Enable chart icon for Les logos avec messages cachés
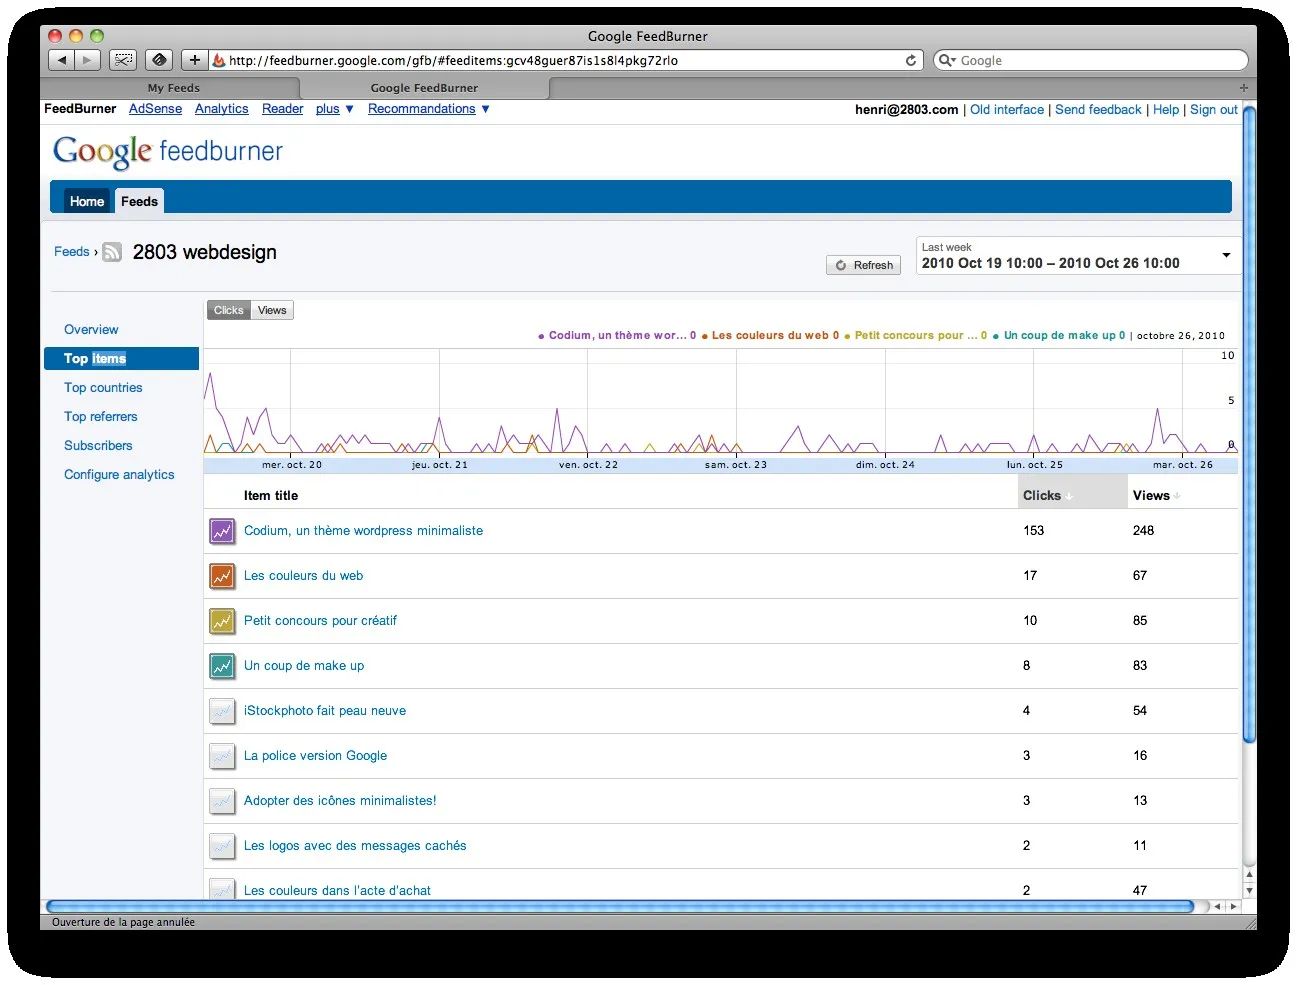Viewport: 1297px width, 985px height. pos(222,846)
